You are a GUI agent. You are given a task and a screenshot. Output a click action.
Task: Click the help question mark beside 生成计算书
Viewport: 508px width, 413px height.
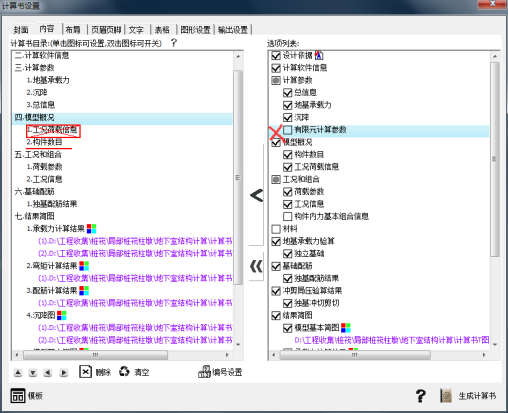[421, 396]
